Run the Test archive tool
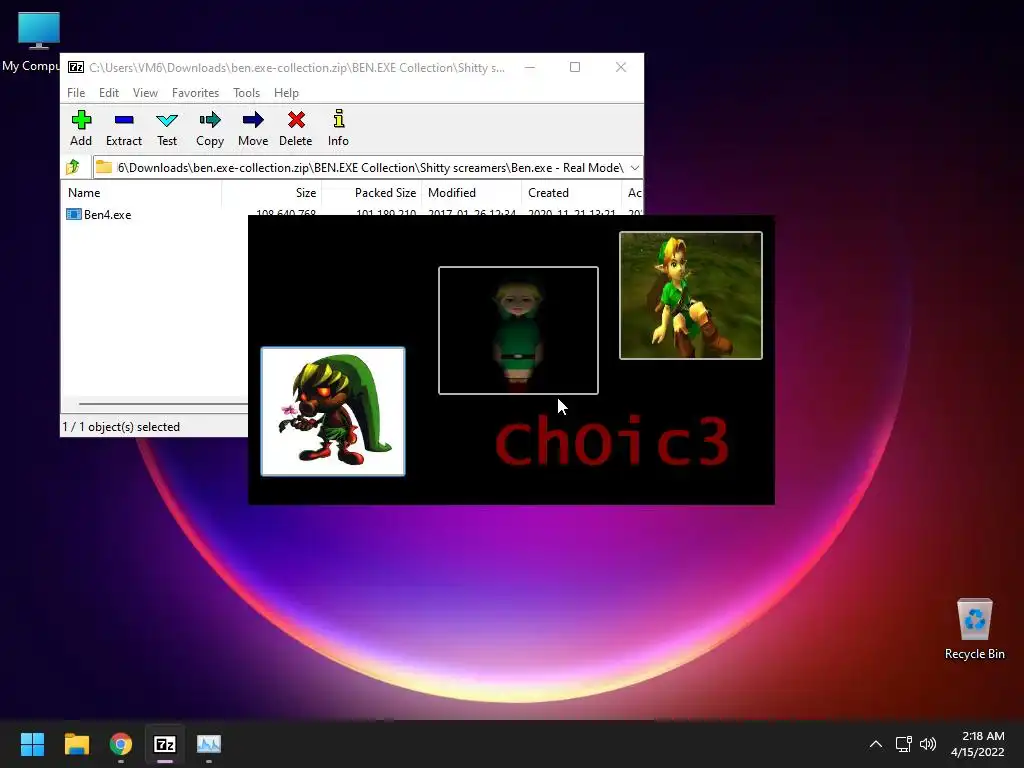The image size is (1024, 768). (167, 128)
